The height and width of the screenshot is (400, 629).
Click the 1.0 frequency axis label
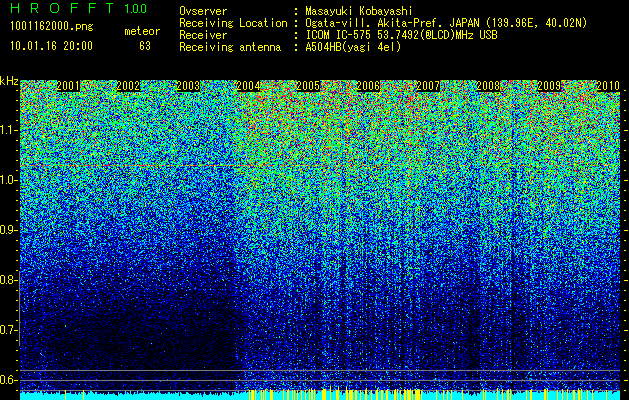tap(8, 180)
